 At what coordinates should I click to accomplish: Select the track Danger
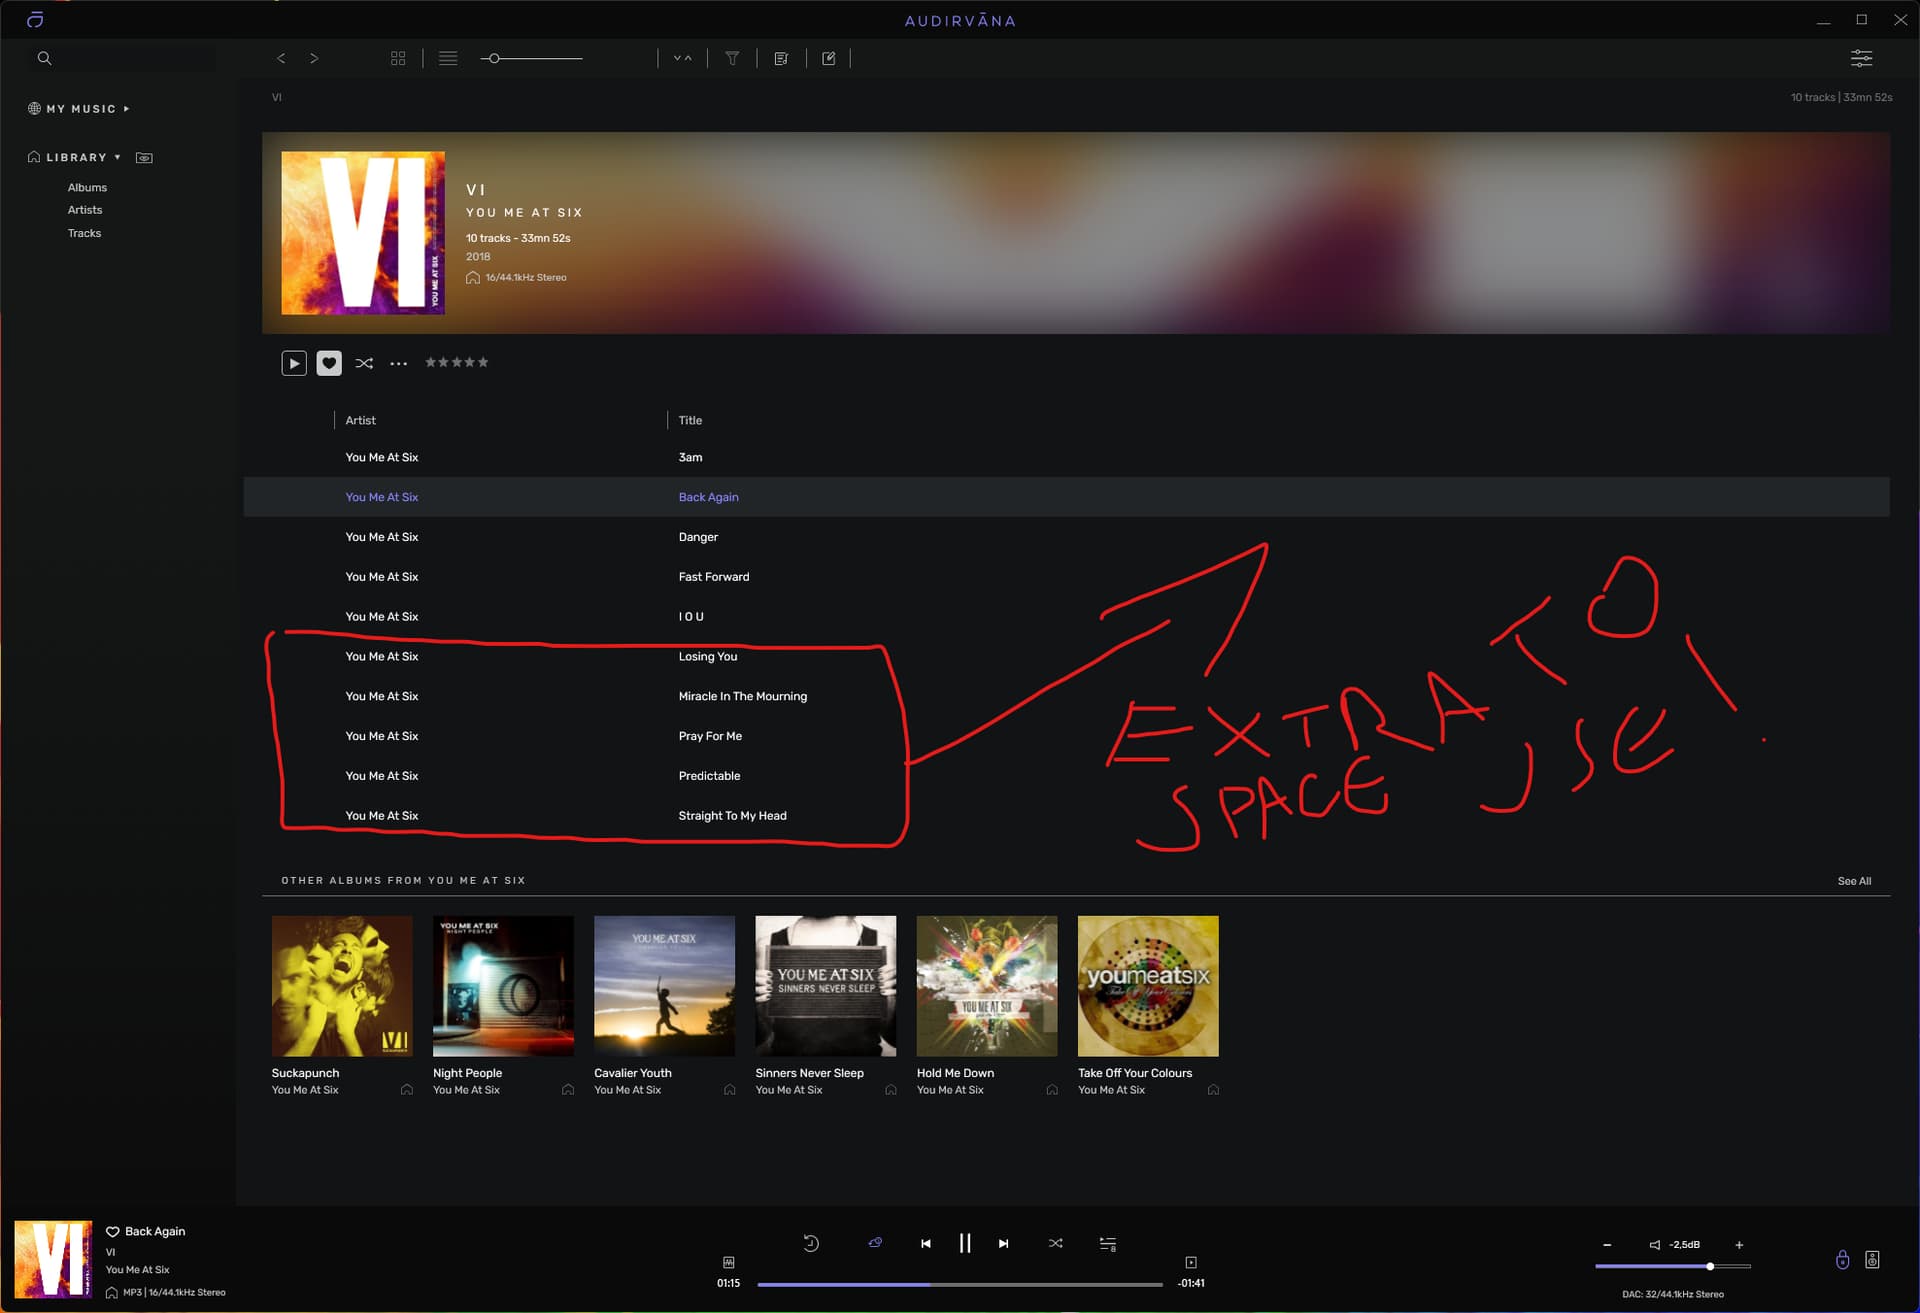(1066, 537)
